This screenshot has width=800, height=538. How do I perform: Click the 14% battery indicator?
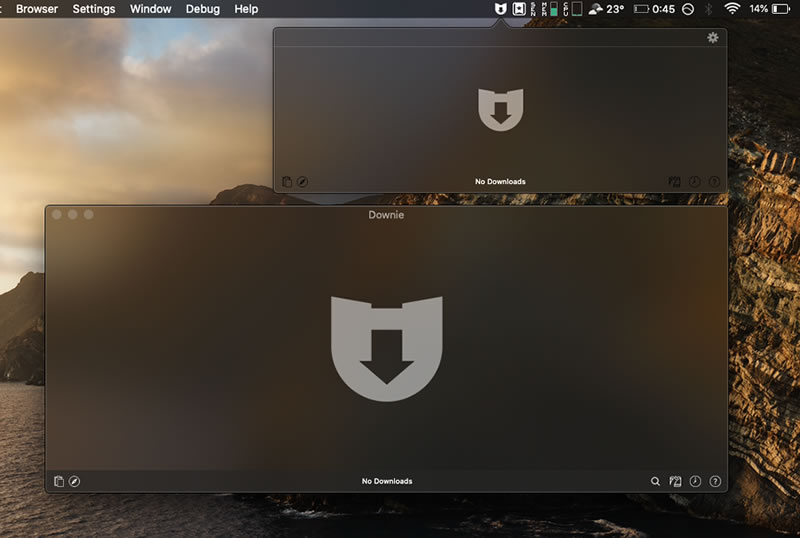pos(769,9)
